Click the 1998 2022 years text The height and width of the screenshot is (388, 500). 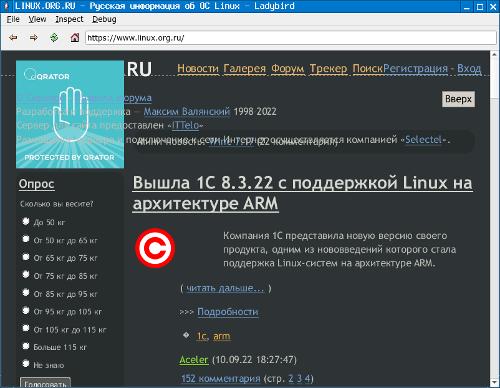click(255, 111)
